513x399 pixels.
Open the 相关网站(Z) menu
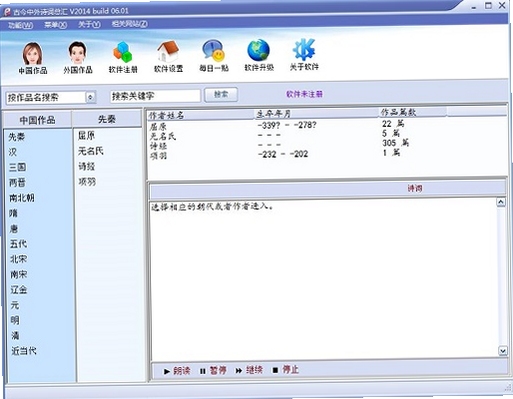tap(130, 24)
